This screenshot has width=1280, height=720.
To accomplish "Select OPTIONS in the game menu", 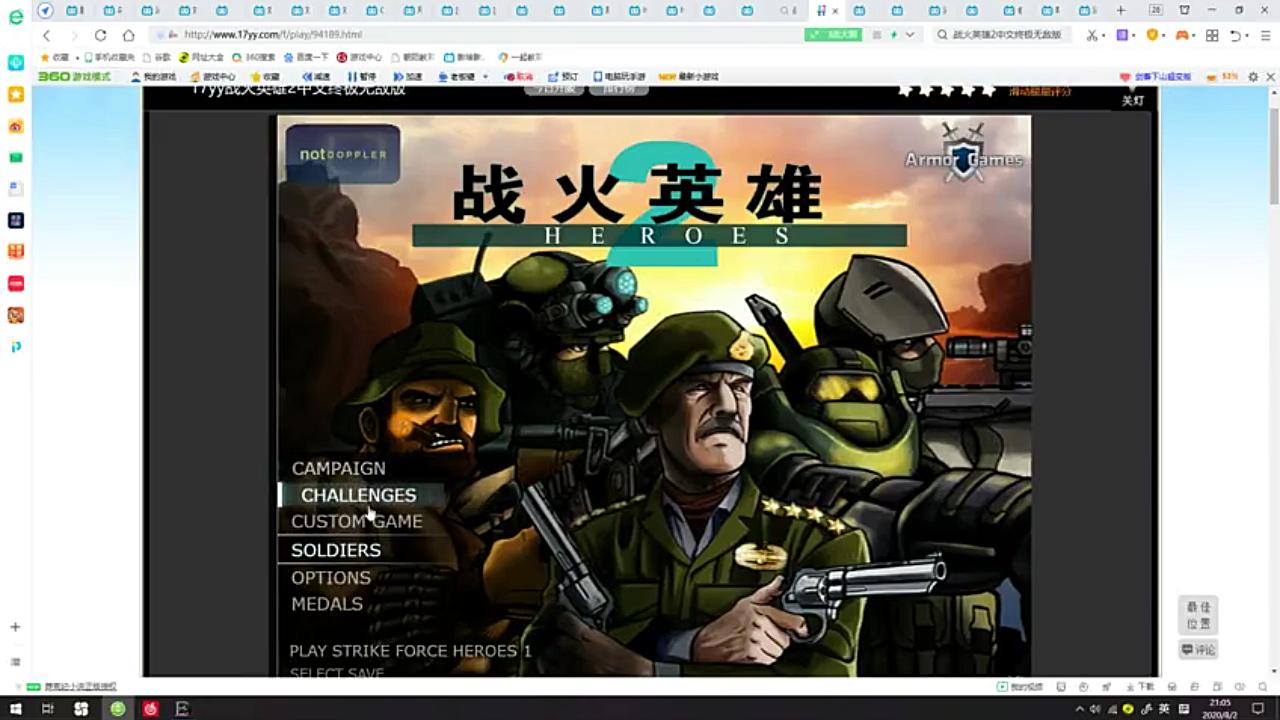I will tap(330, 577).
